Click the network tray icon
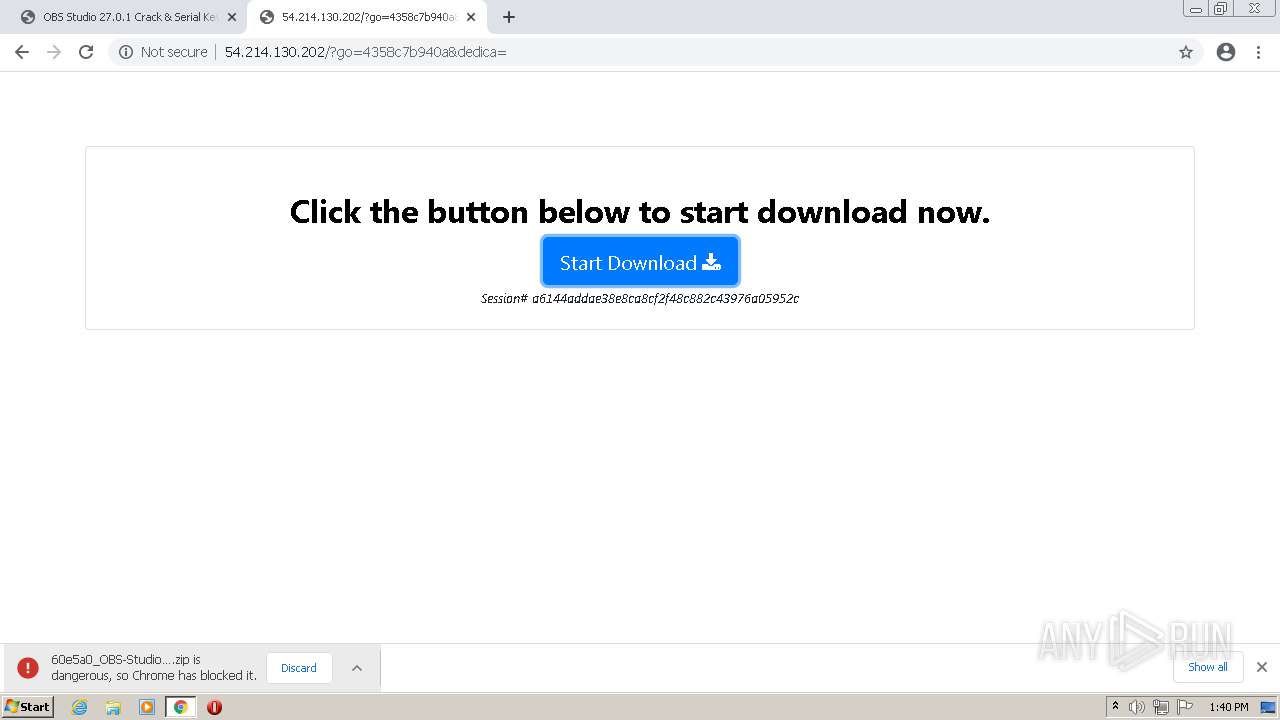The height and width of the screenshot is (720, 1280). (x=1161, y=707)
